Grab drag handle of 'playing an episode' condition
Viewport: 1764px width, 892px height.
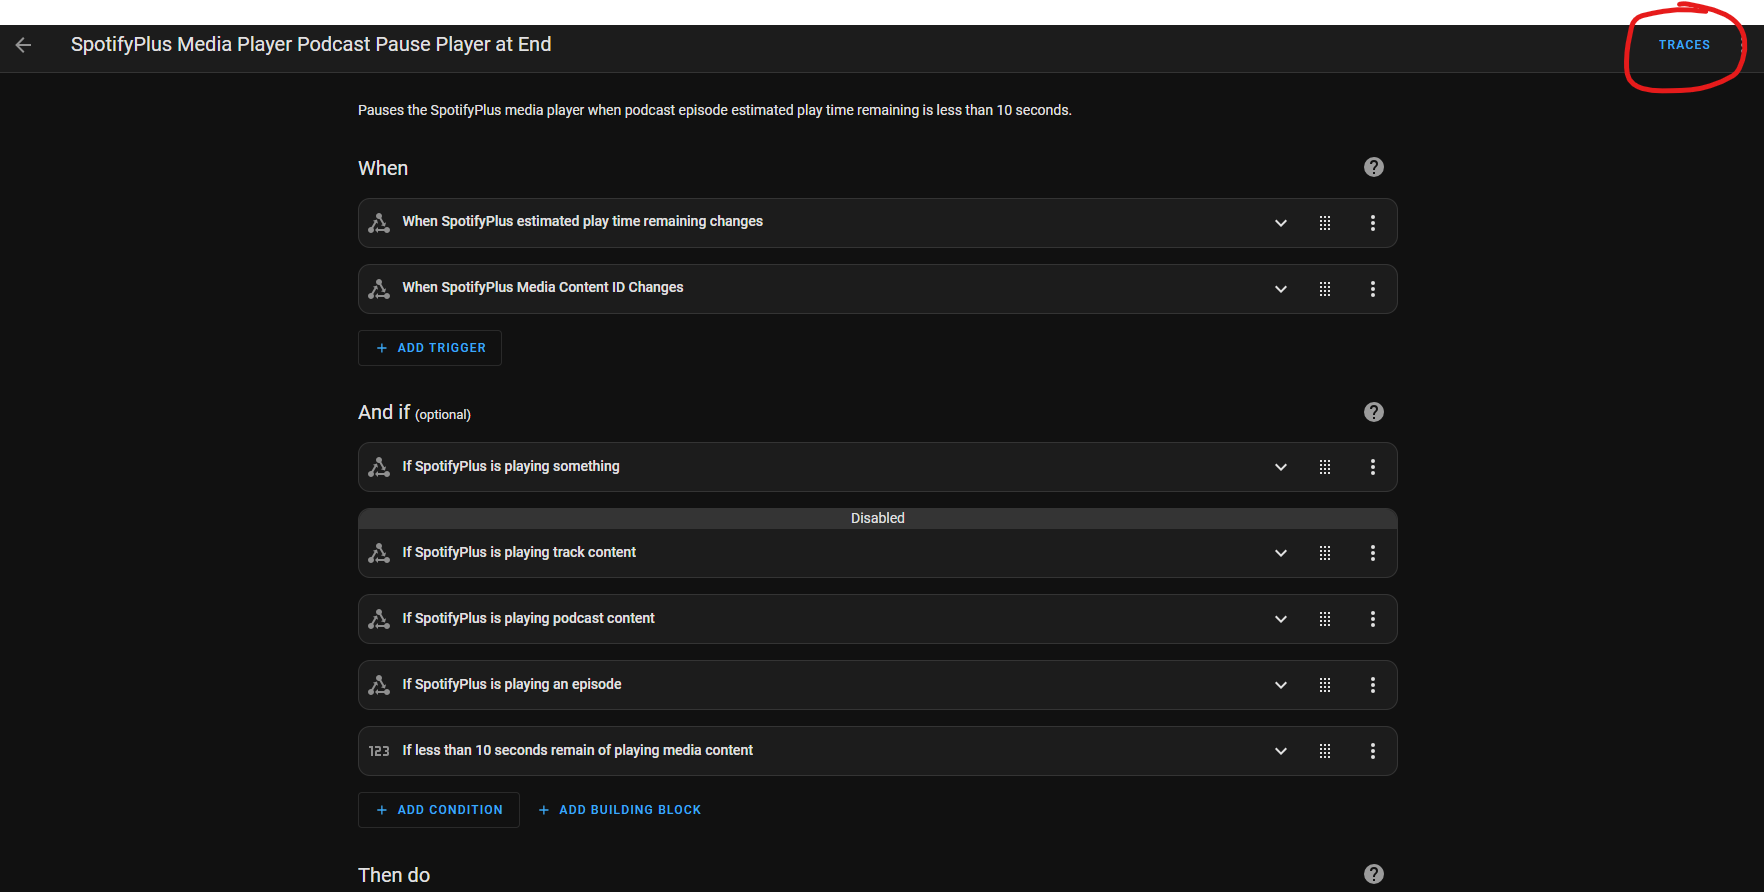point(1325,685)
